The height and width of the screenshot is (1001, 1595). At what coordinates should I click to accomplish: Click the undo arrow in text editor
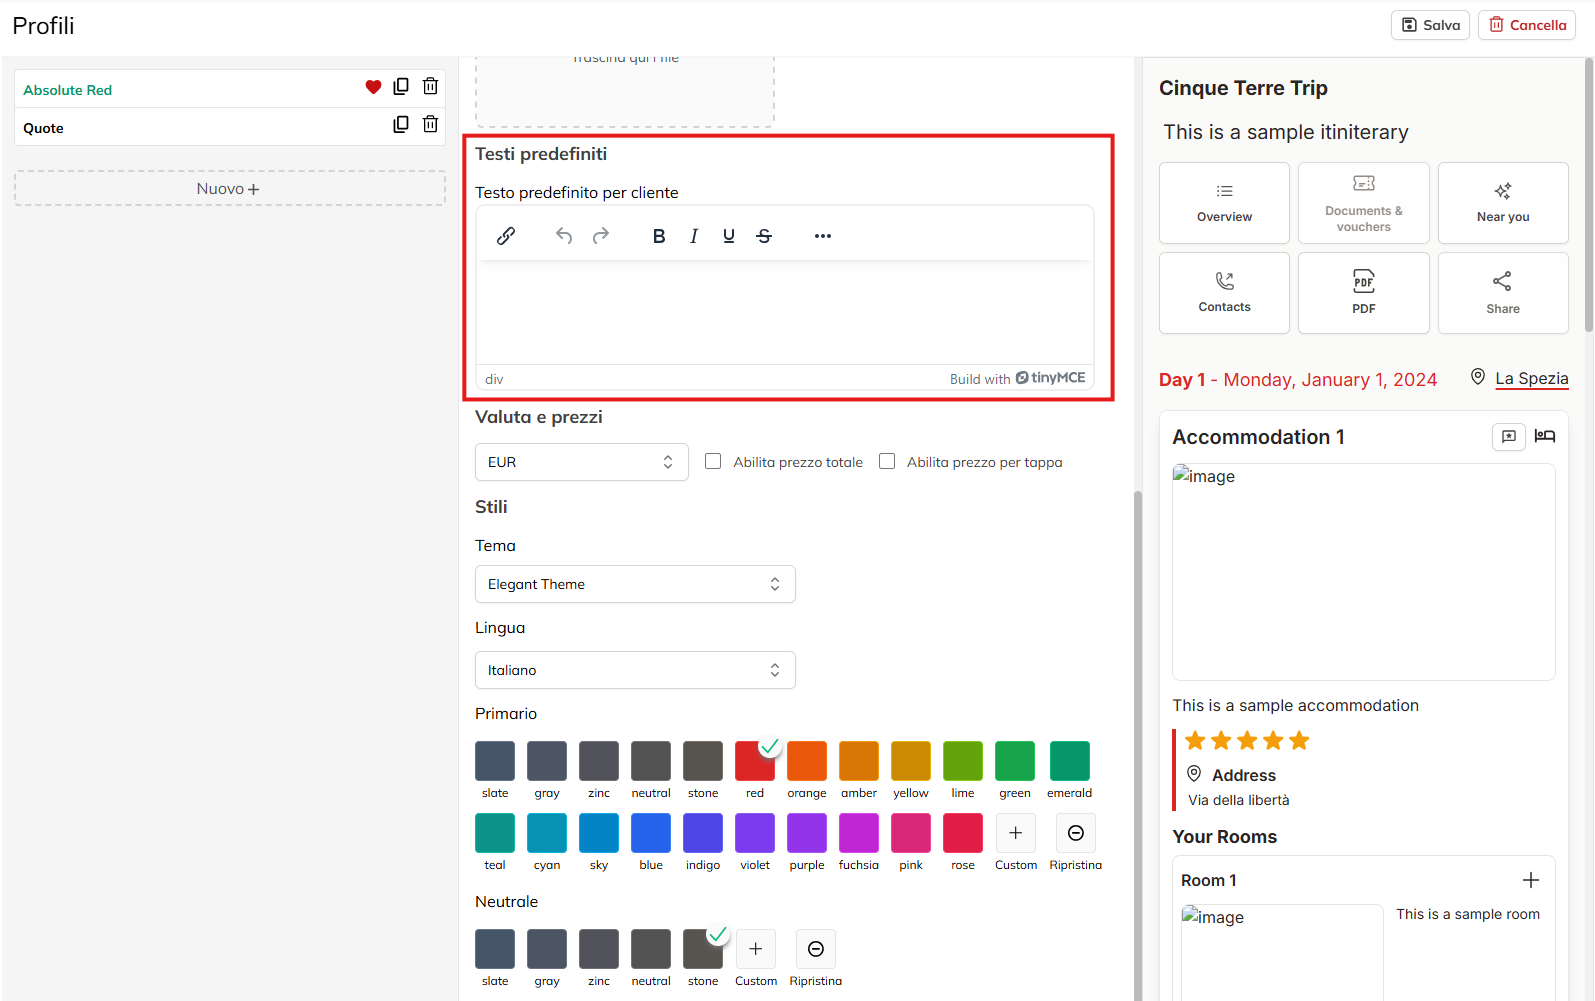click(x=564, y=236)
